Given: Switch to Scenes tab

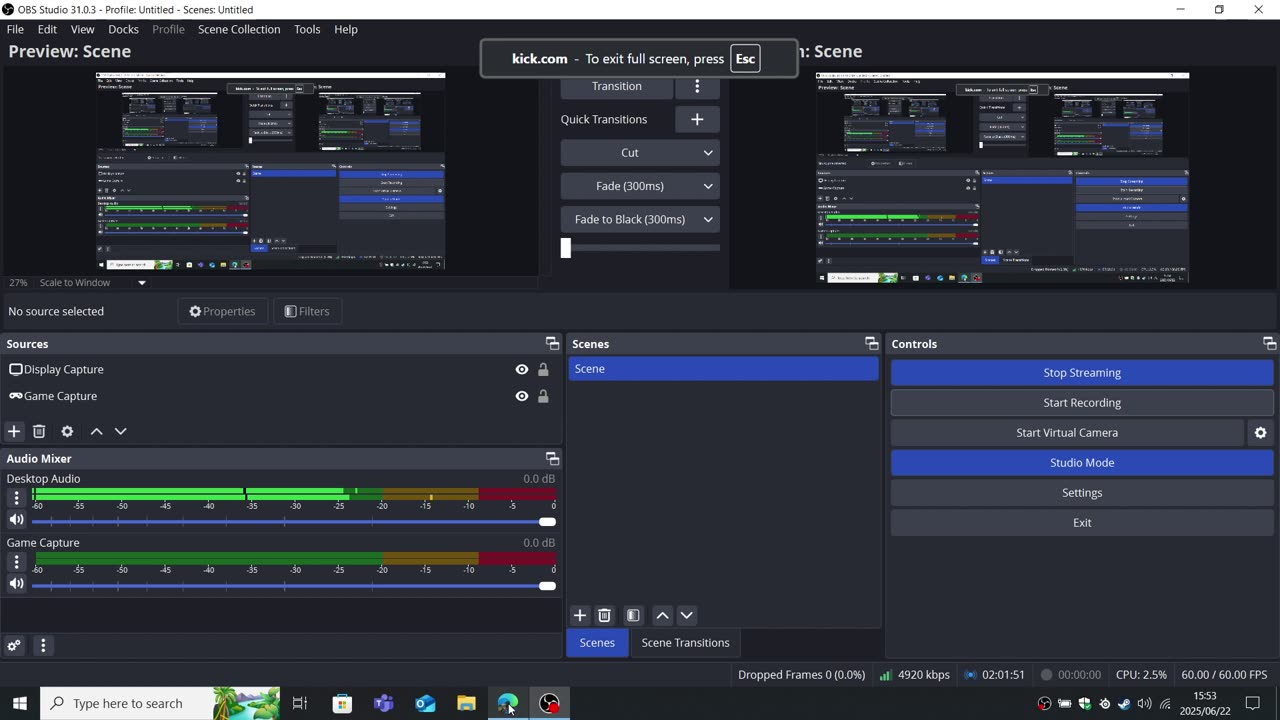Looking at the screenshot, I should [x=597, y=643].
